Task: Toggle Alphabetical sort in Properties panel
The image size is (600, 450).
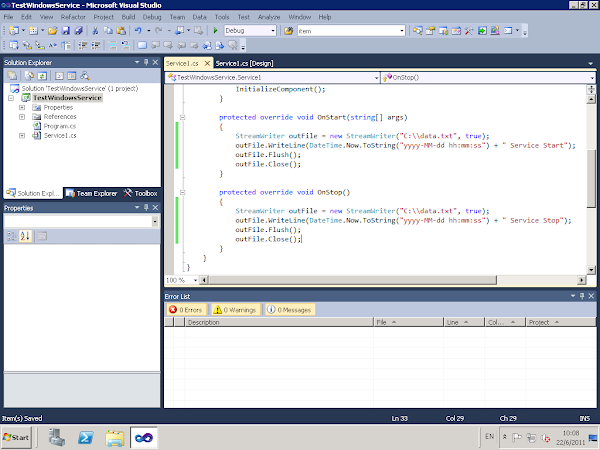Action: click(x=25, y=236)
